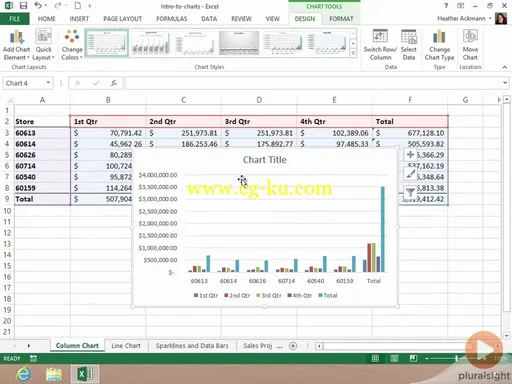
Task: Click Switch Row/Column button
Action: (x=380, y=45)
